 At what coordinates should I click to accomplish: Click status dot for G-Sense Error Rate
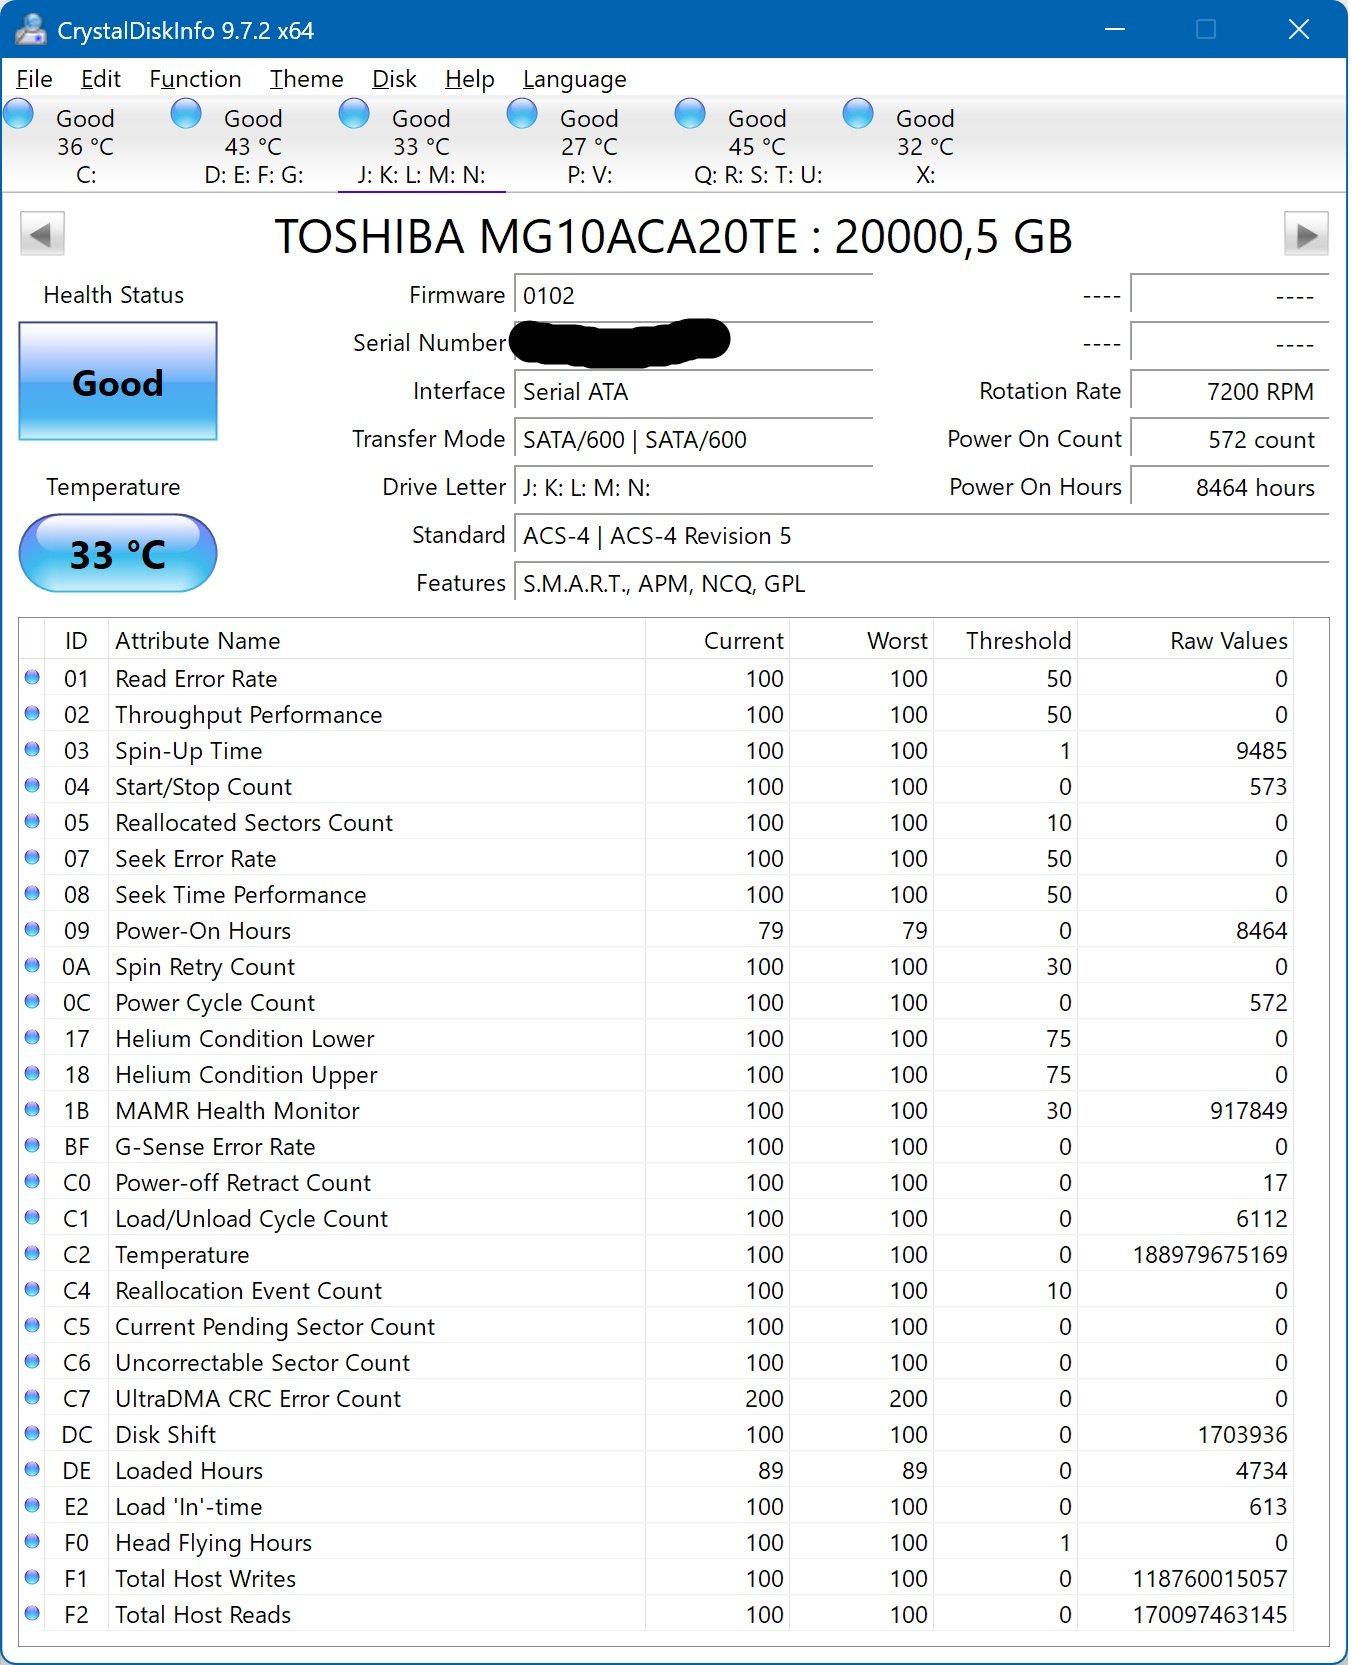(32, 1146)
